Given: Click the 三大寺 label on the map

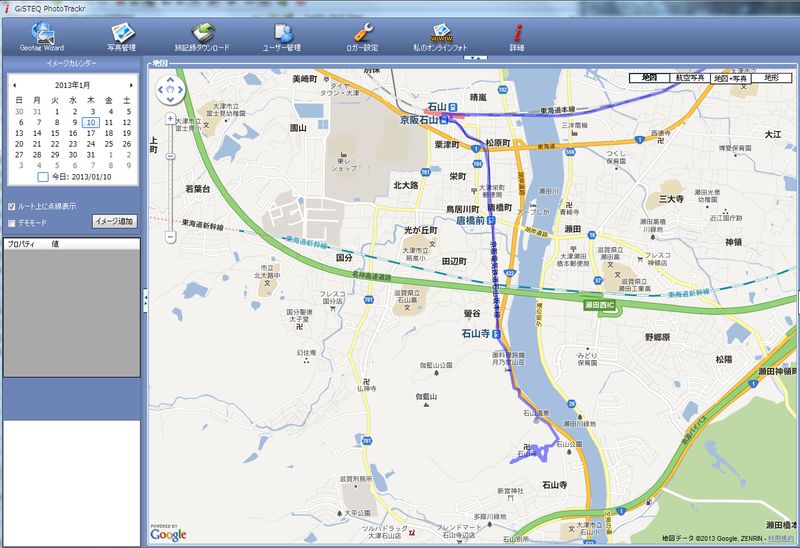Looking at the screenshot, I should pos(671,199).
